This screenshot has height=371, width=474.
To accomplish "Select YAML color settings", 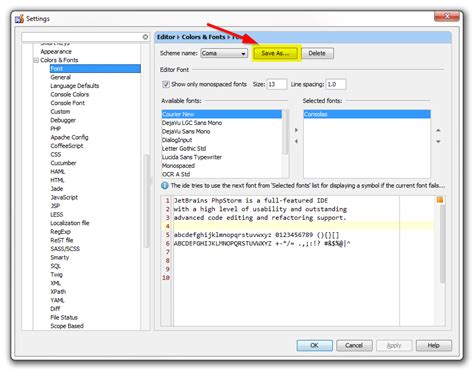I will point(57,300).
